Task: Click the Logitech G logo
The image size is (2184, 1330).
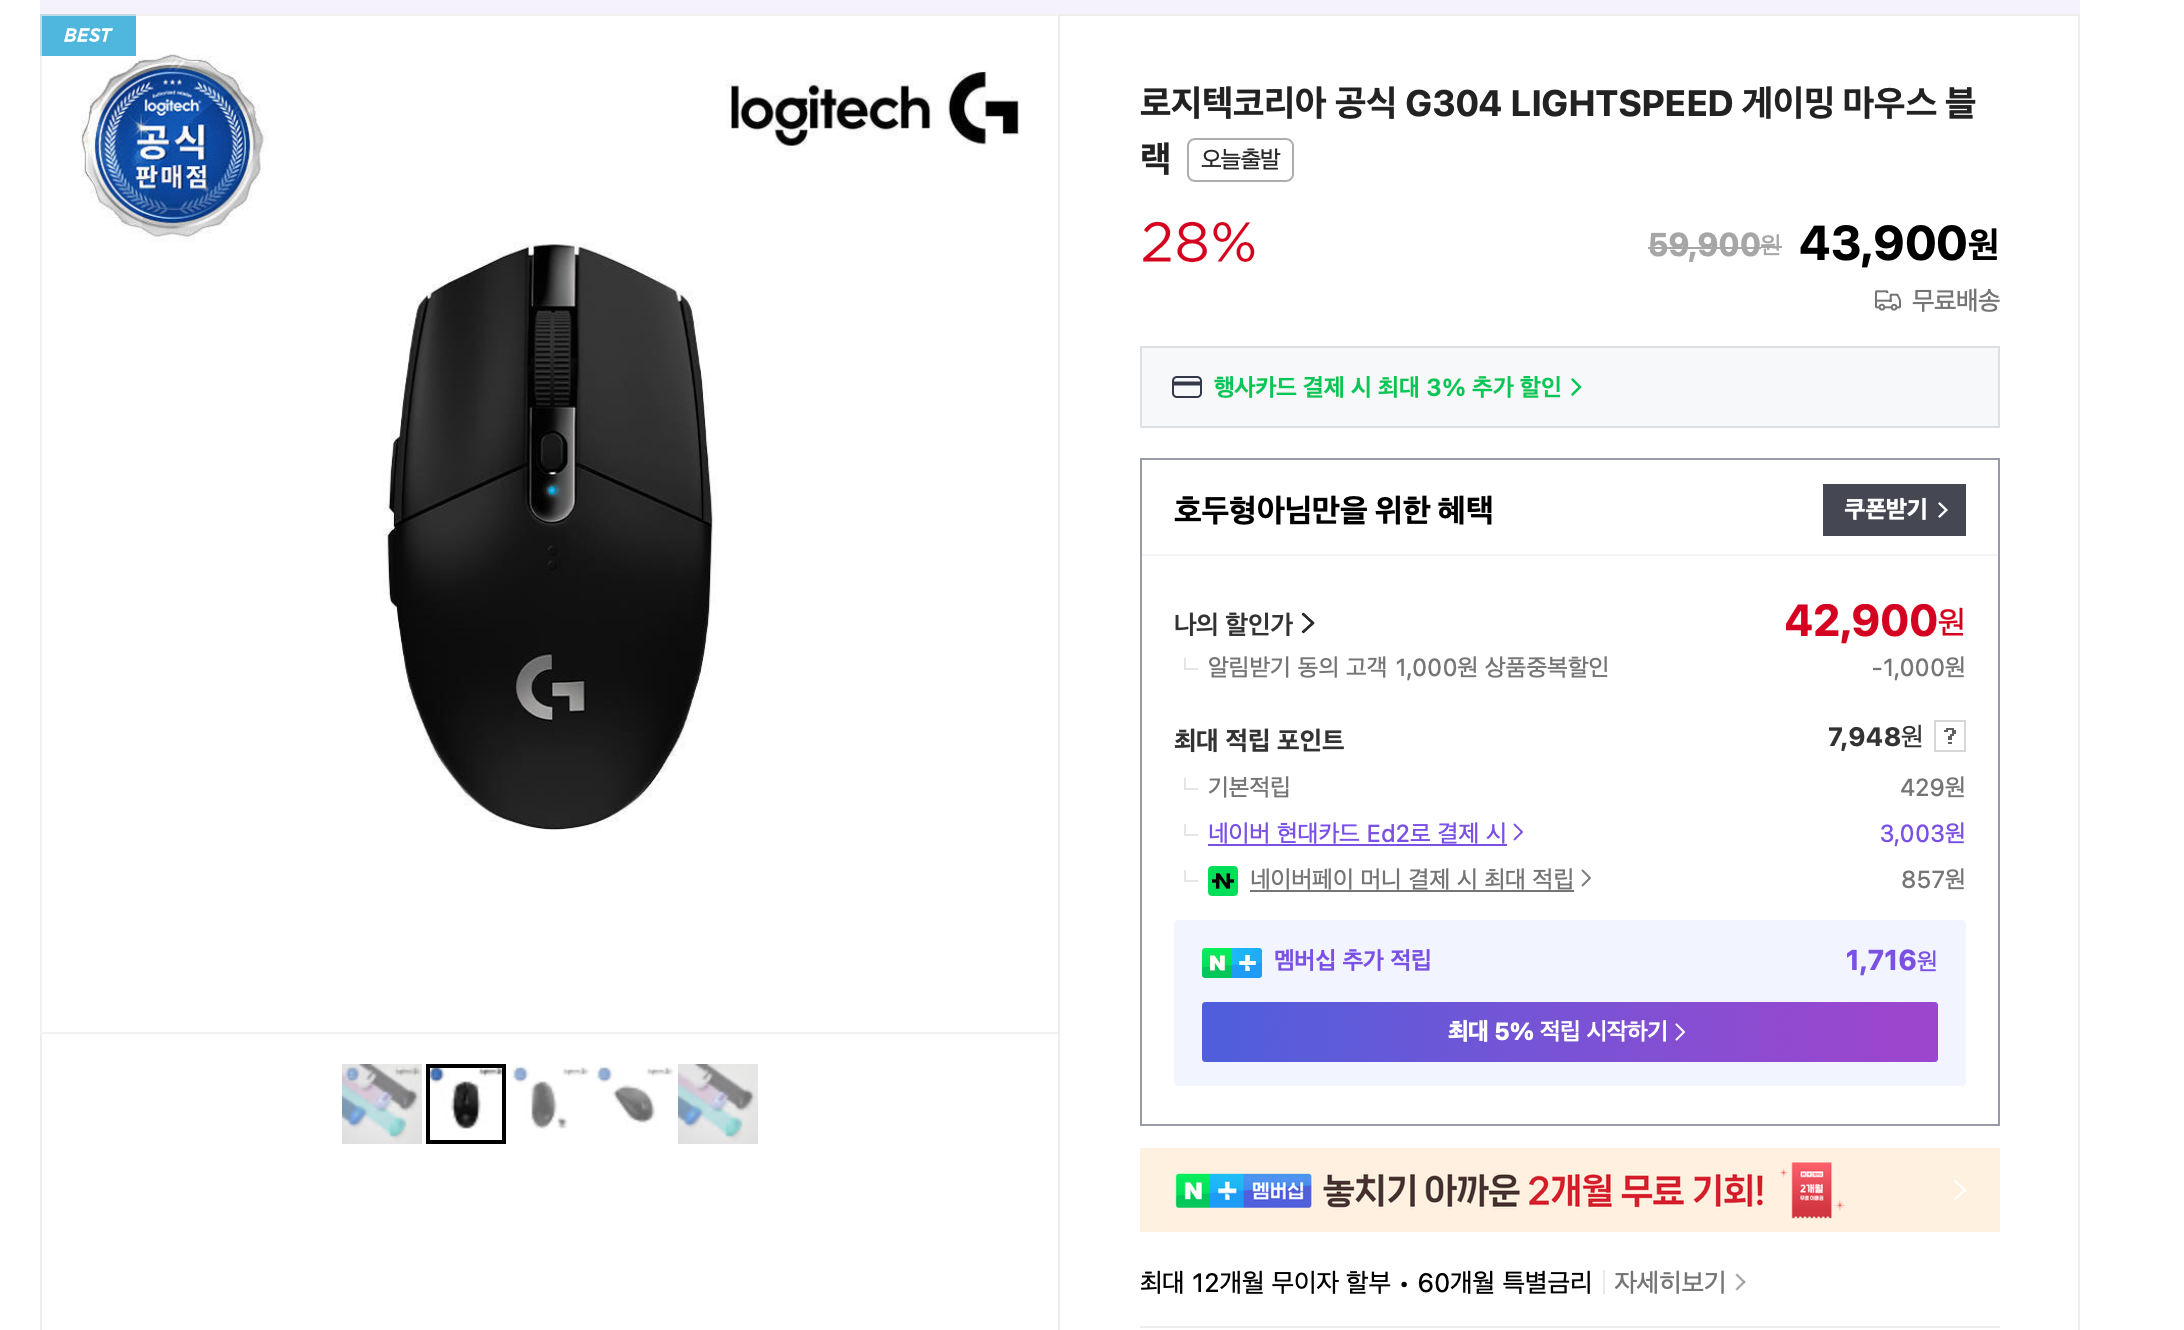Action: pos(874,109)
